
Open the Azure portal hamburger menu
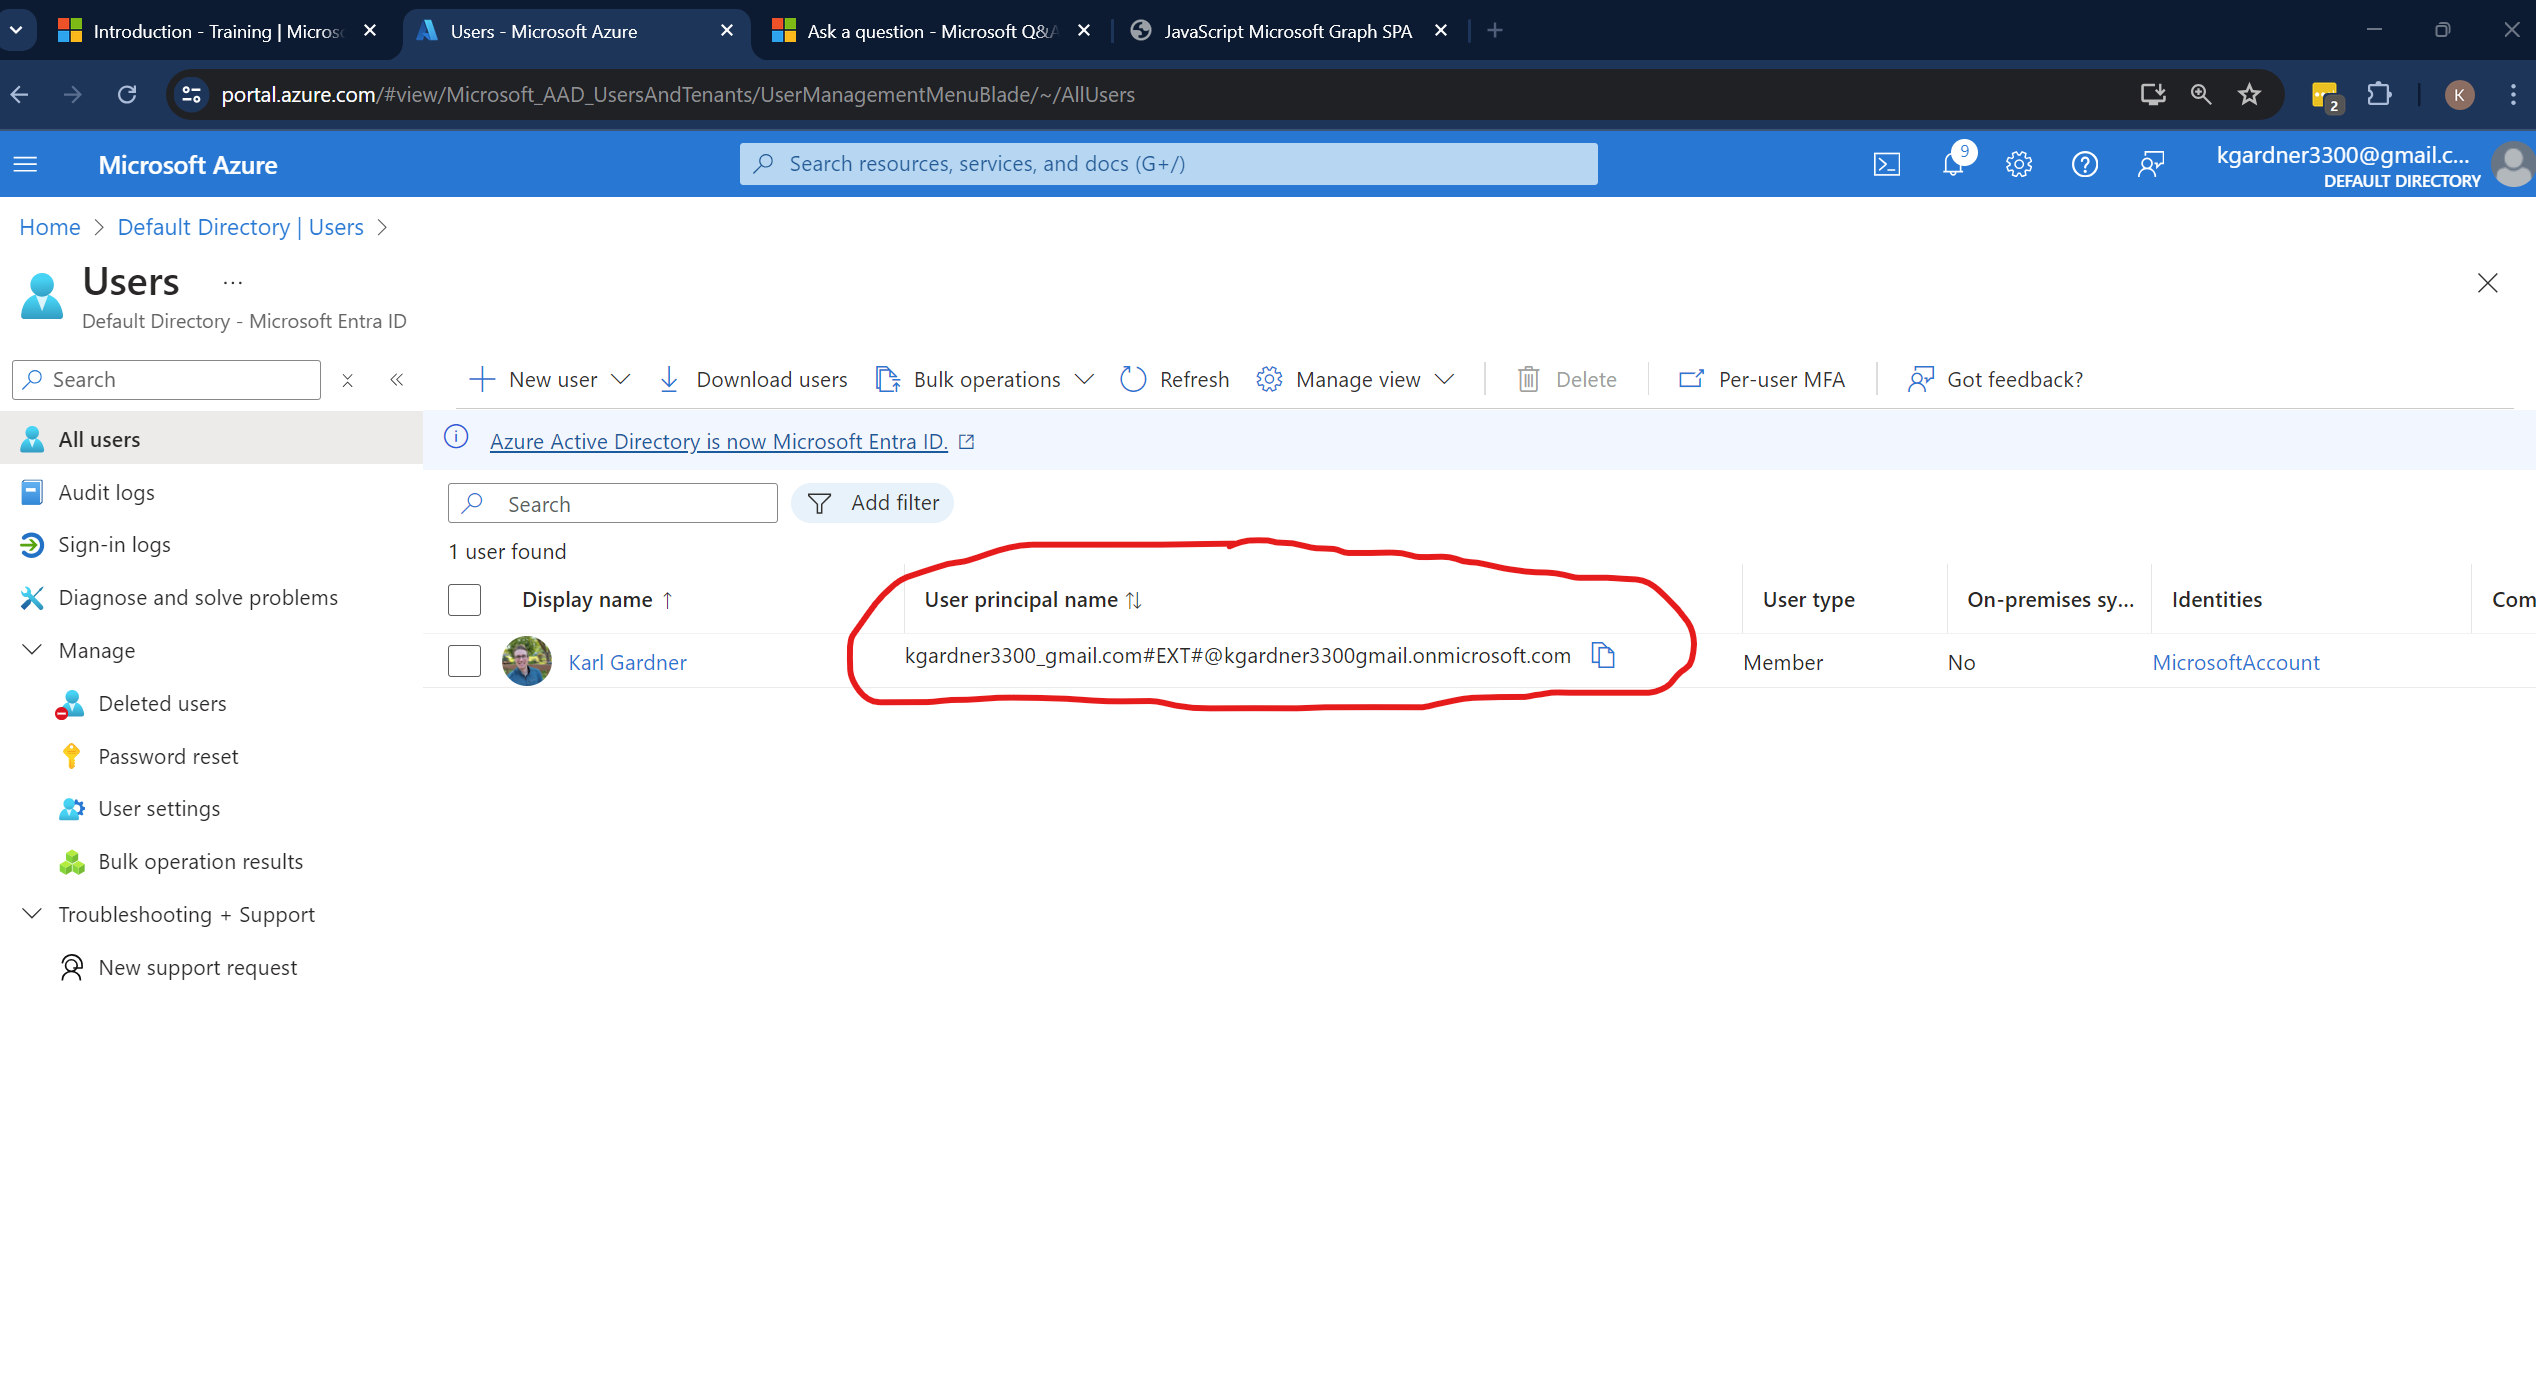[x=26, y=164]
